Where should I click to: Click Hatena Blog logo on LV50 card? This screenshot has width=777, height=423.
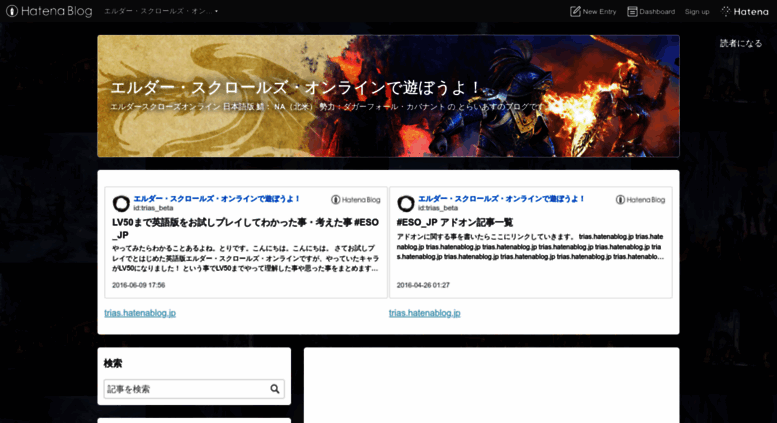click(355, 200)
